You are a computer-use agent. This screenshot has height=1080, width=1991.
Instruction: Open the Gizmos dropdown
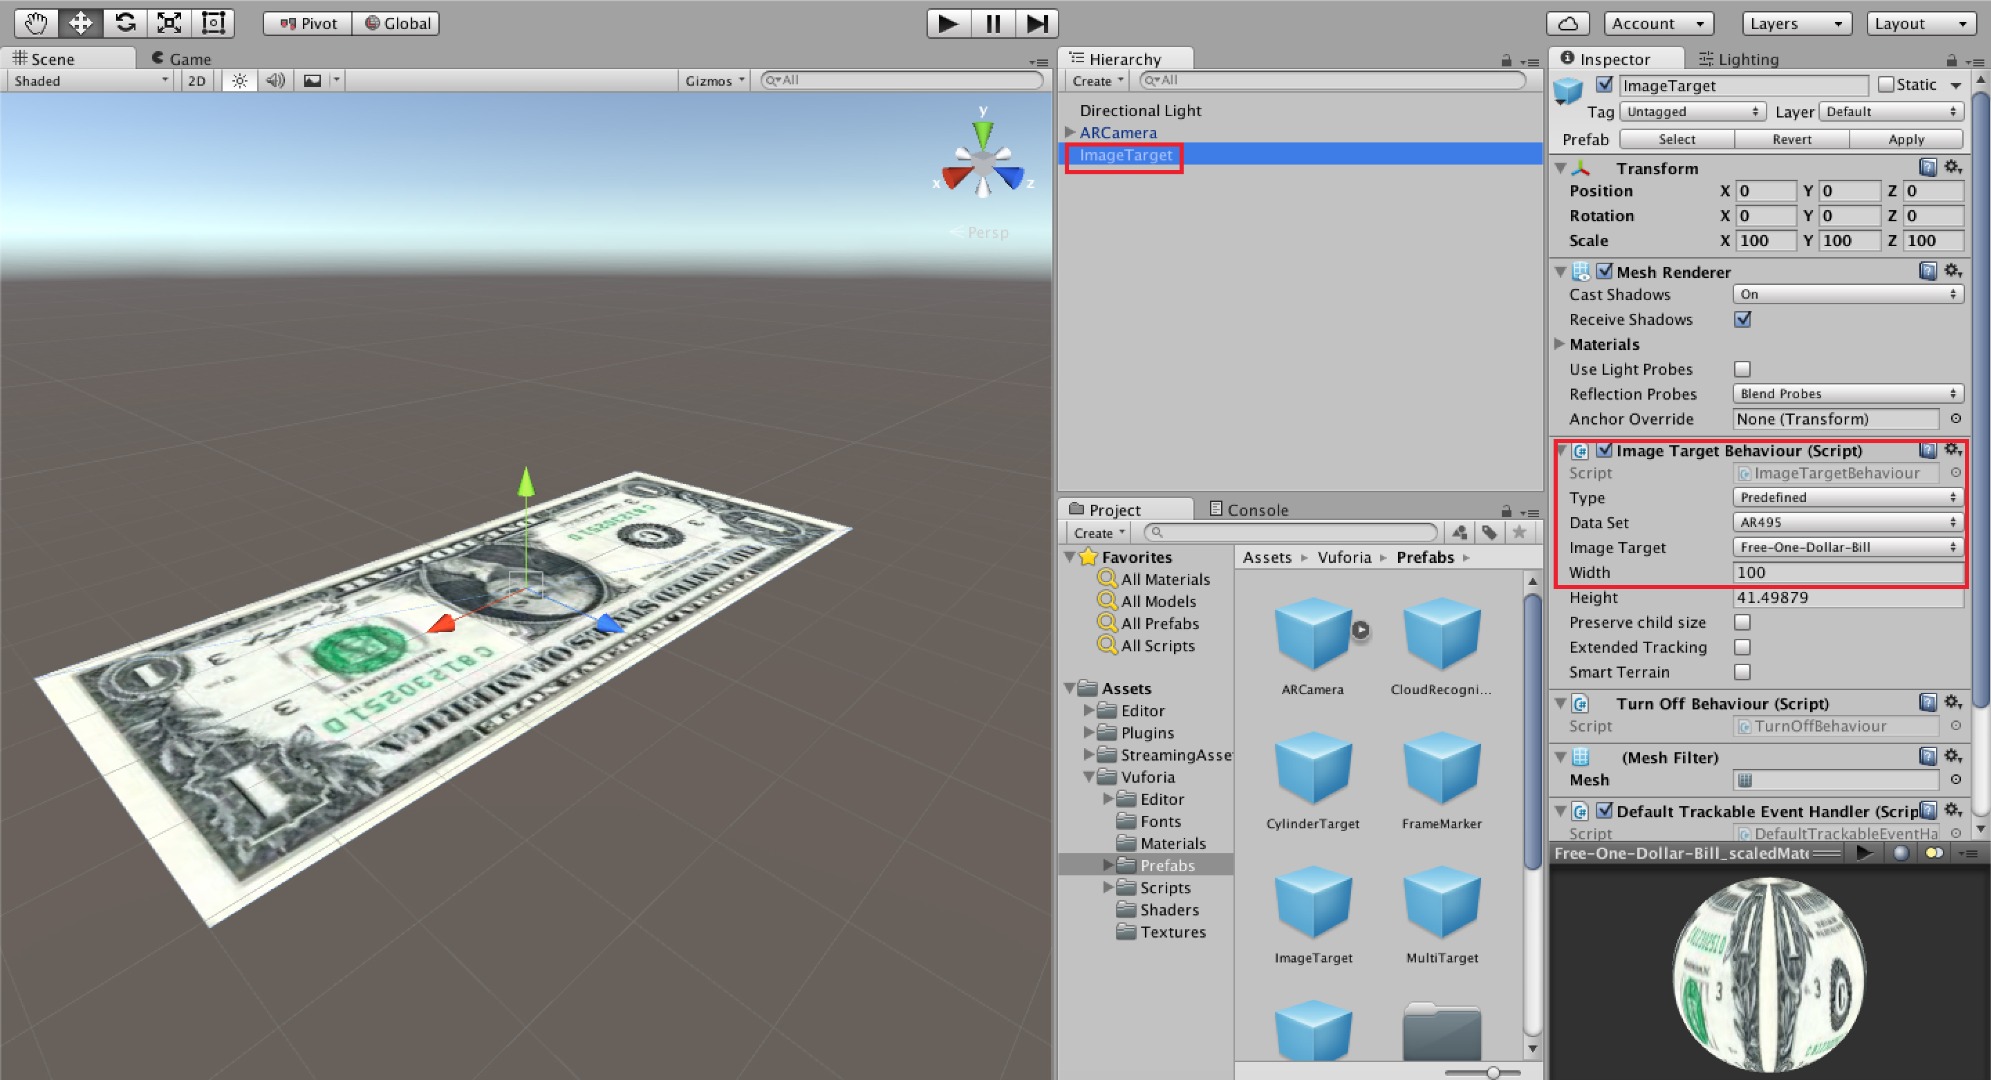point(714,81)
